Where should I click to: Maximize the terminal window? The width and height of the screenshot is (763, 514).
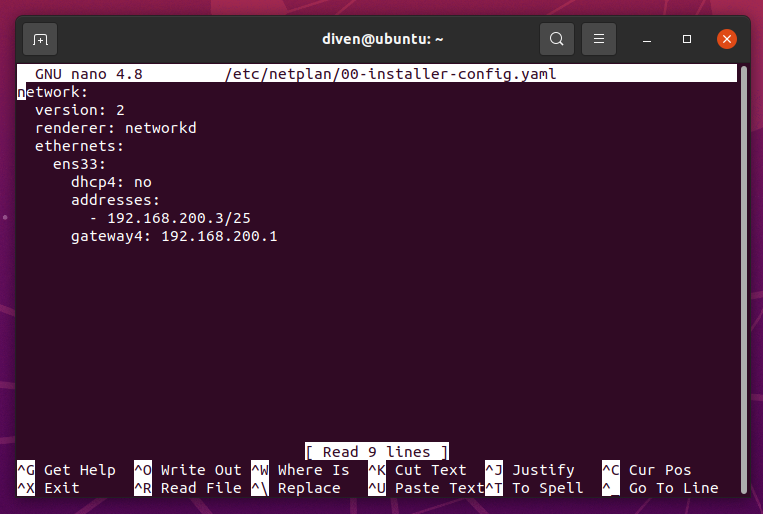click(687, 40)
